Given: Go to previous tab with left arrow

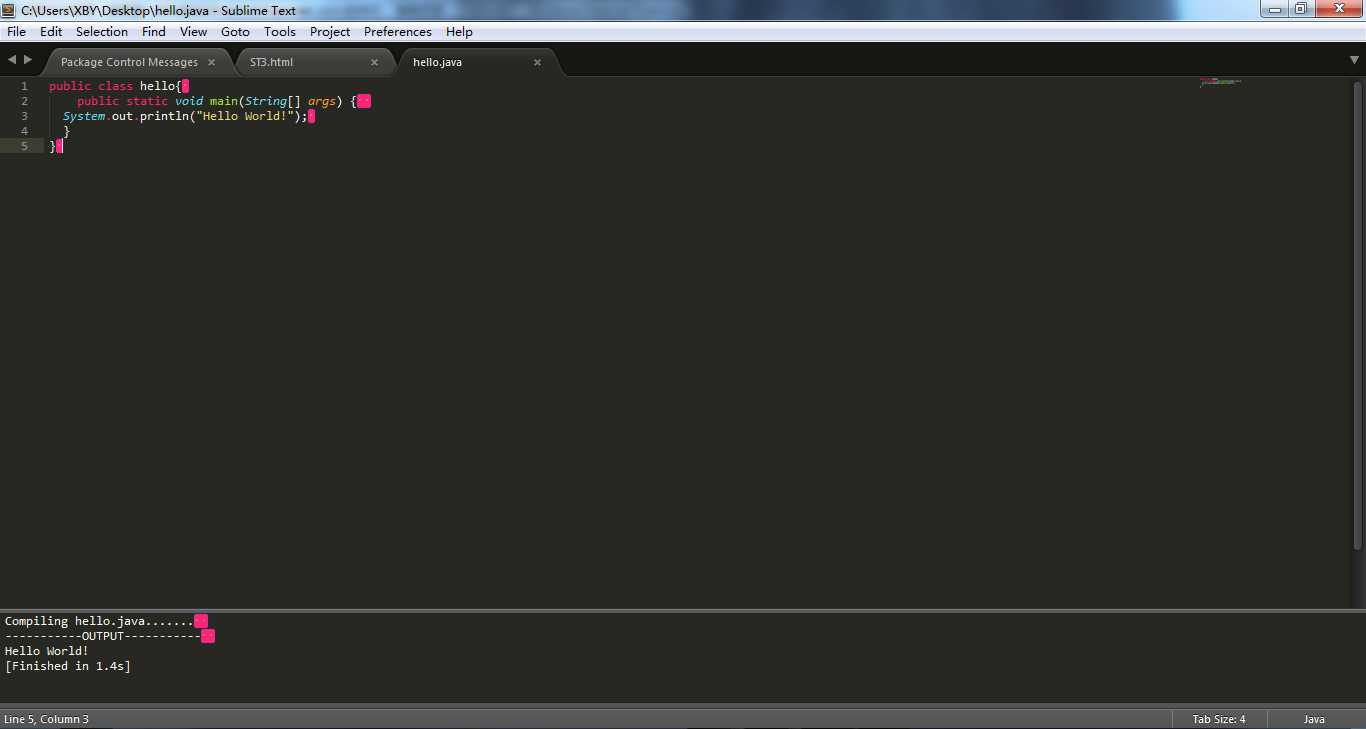Looking at the screenshot, I should (12, 60).
